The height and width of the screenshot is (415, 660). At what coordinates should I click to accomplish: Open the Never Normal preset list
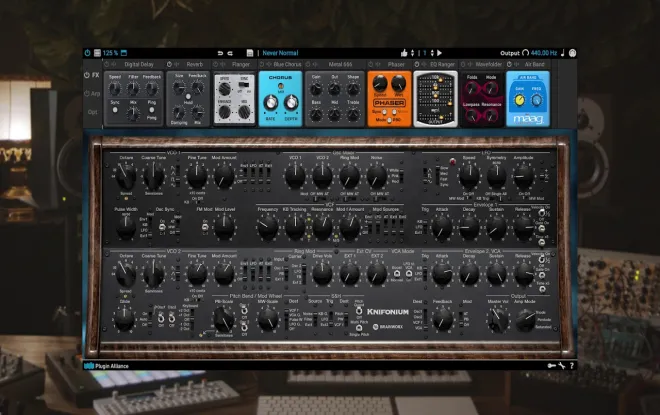280,53
